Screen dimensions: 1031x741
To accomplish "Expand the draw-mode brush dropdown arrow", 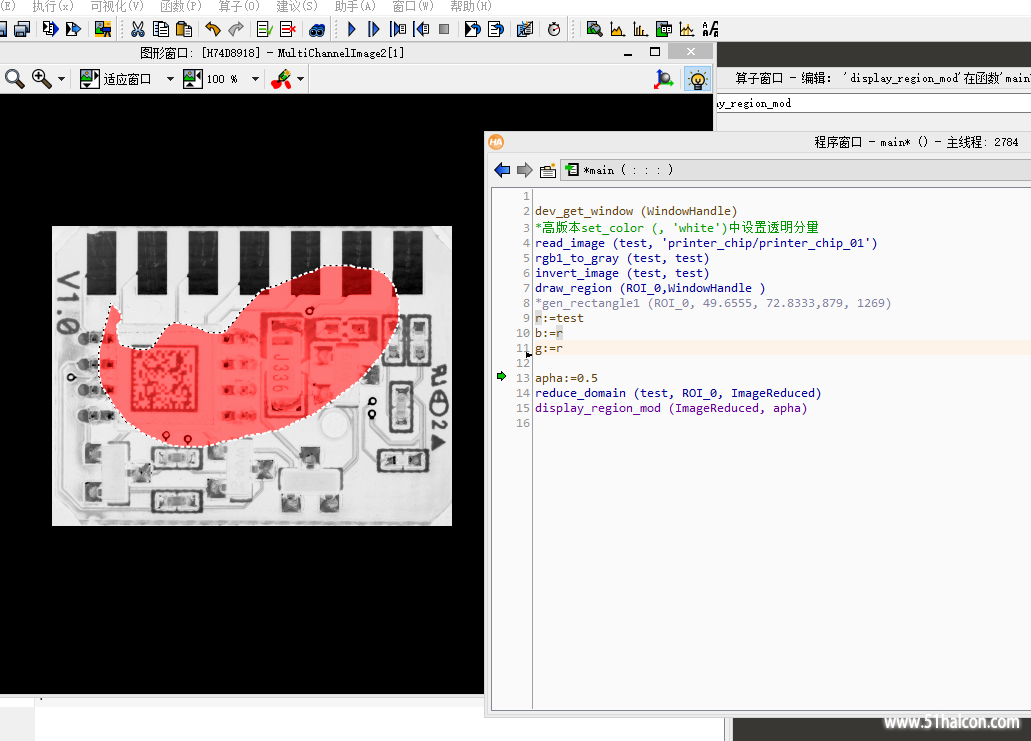I will coord(300,79).
